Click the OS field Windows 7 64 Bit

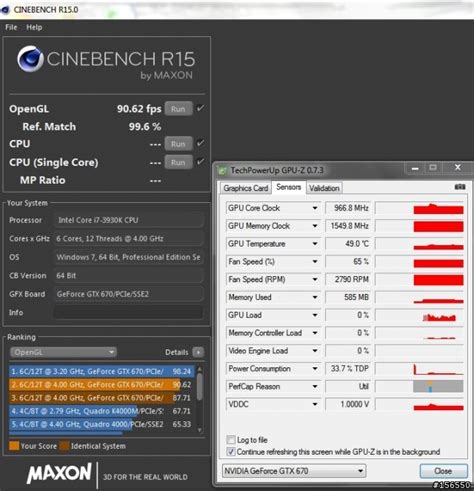coord(128,257)
